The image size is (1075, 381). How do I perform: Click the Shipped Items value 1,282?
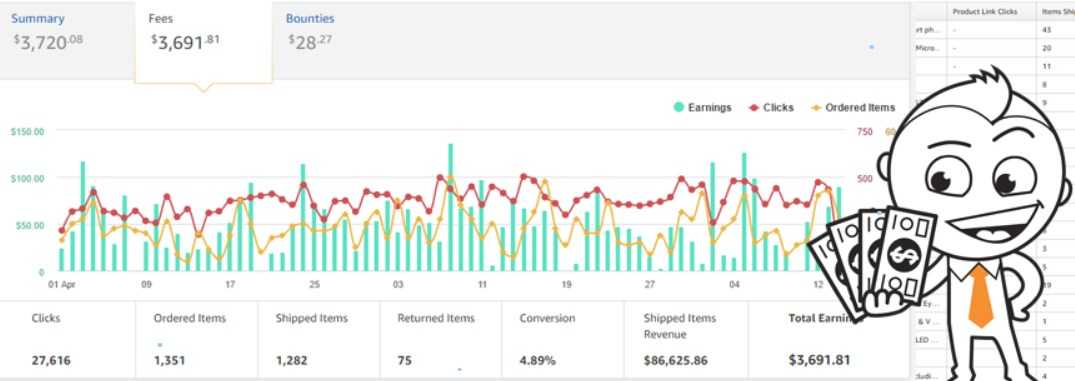click(x=291, y=360)
